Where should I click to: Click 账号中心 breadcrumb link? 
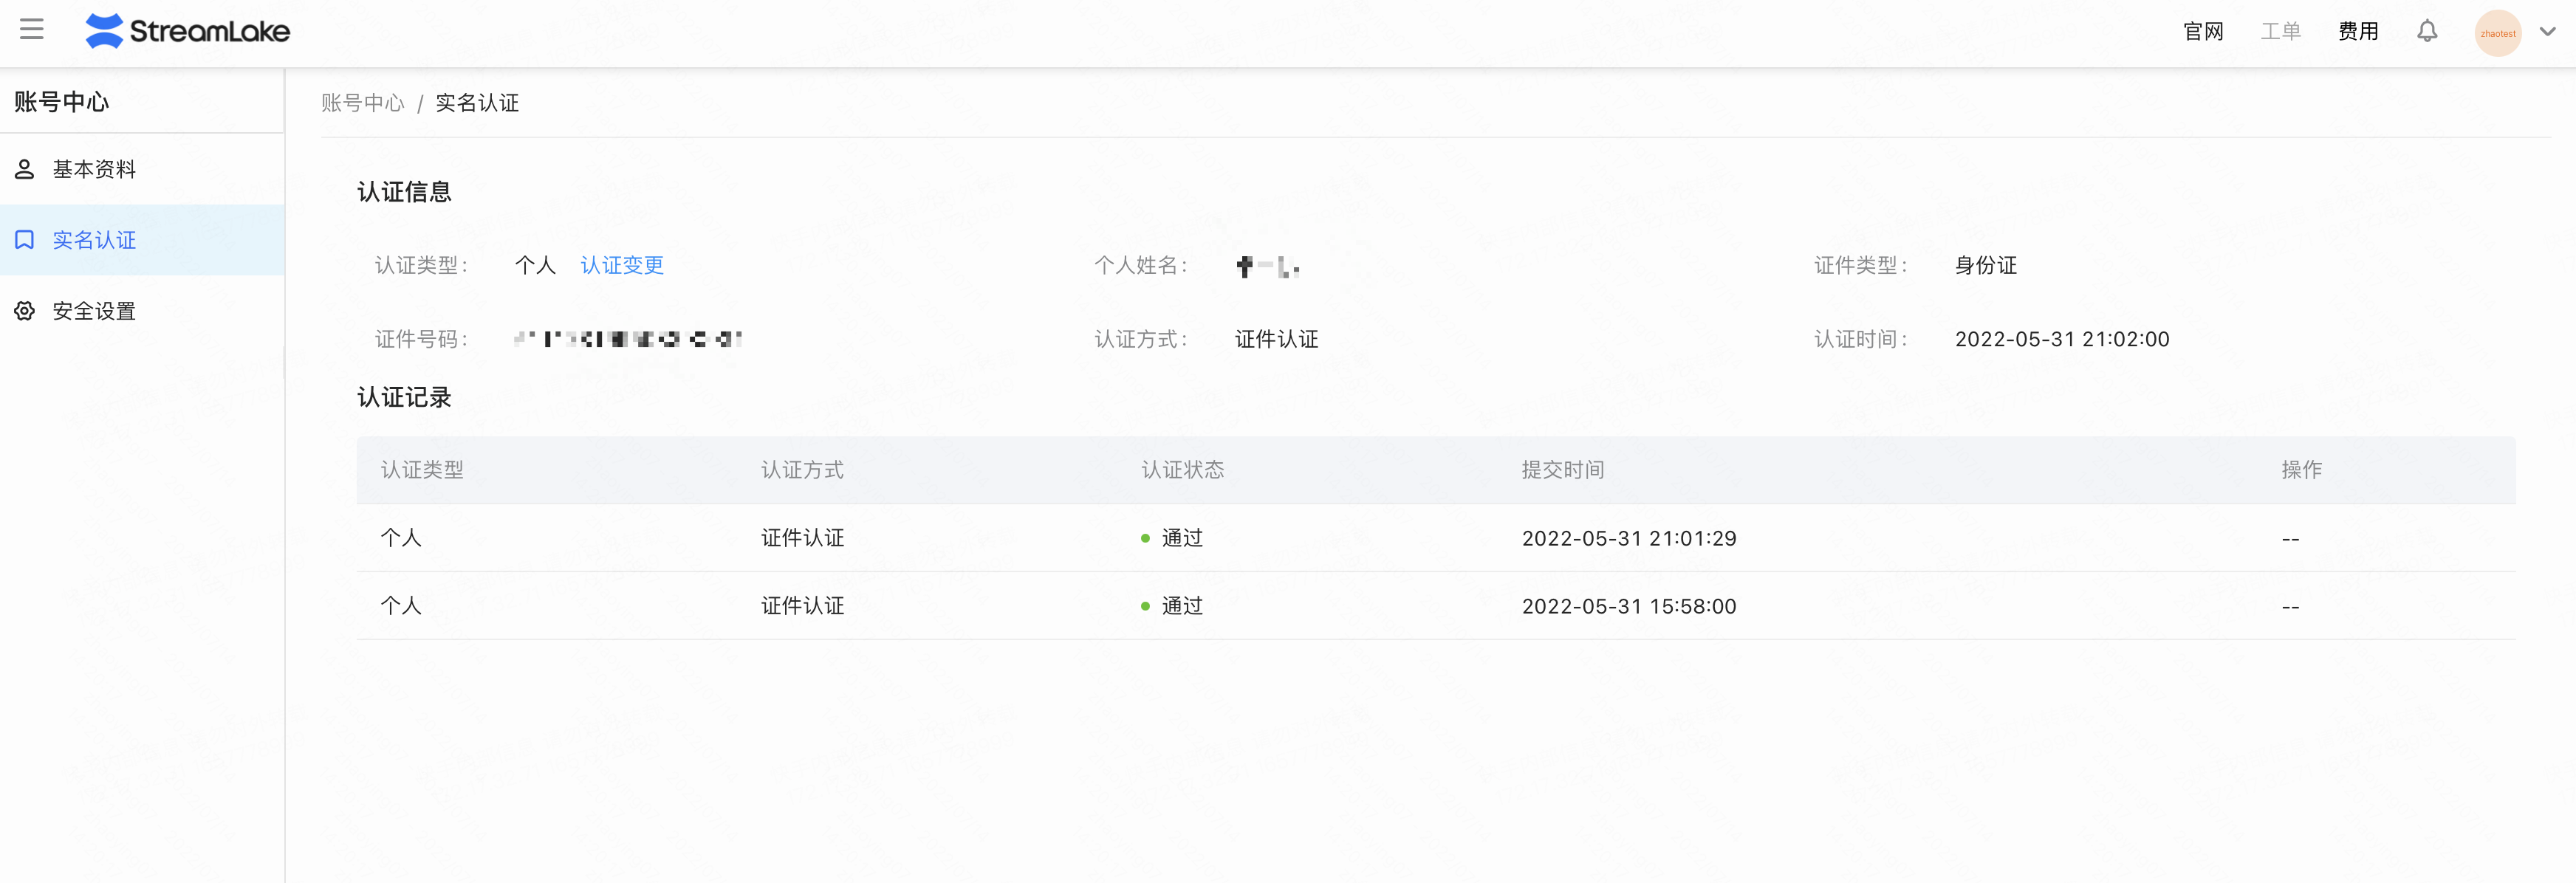coord(362,103)
